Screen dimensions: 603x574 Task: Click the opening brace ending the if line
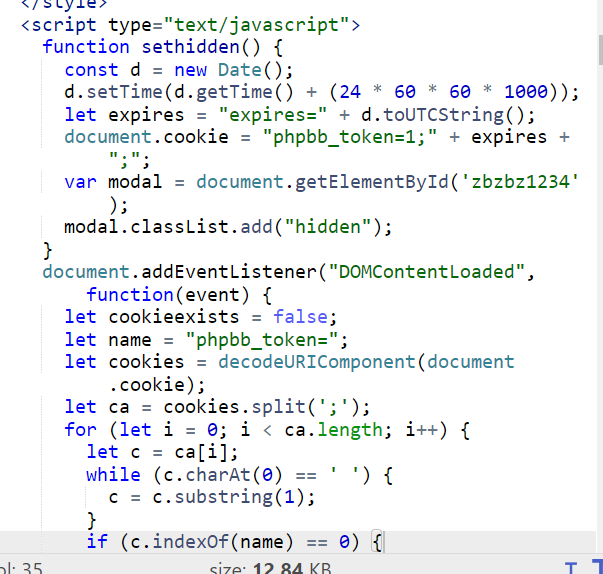point(377,542)
